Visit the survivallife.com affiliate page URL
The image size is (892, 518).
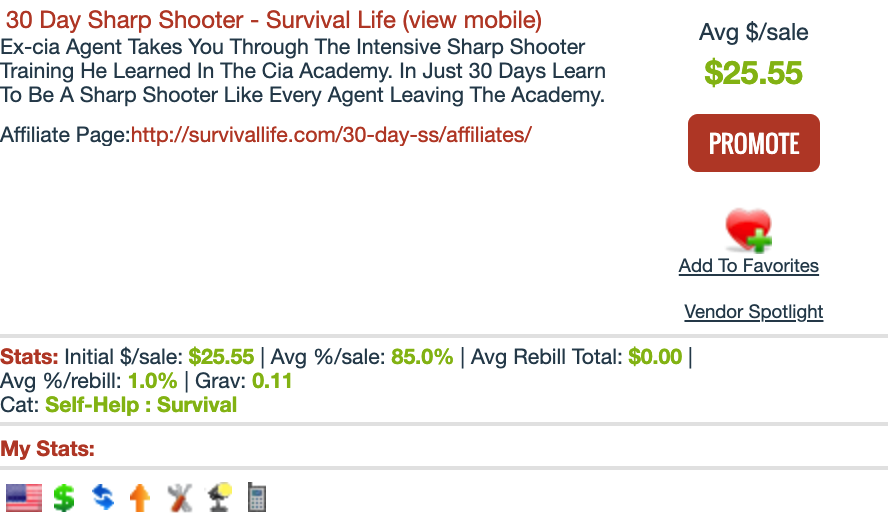point(331,135)
